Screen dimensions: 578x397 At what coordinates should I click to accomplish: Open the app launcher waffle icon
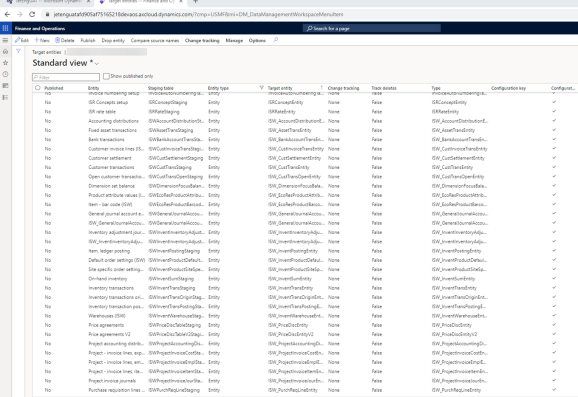[x=5, y=28]
